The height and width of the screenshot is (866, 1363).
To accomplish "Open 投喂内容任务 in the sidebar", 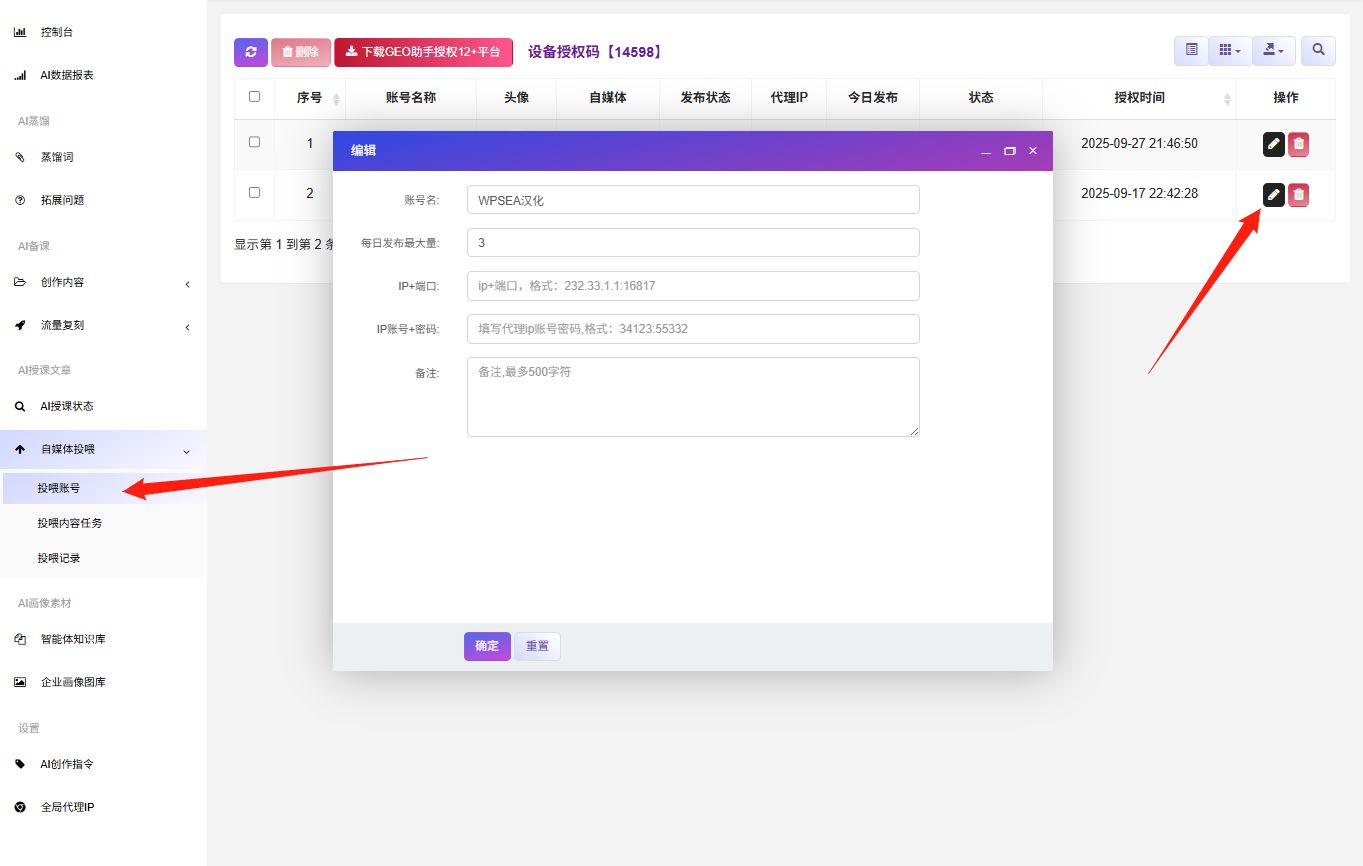I will 70,523.
